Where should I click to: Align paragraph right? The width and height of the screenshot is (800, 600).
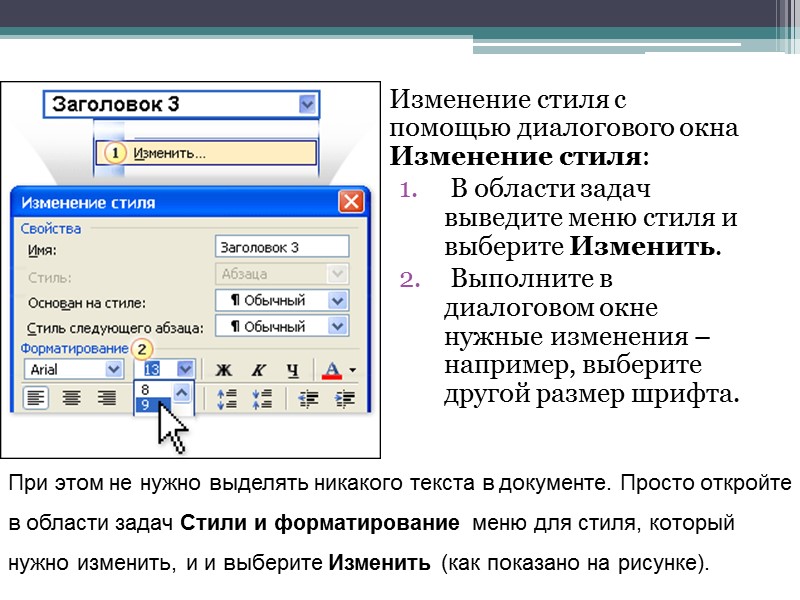pyautogui.click(x=107, y=397)
